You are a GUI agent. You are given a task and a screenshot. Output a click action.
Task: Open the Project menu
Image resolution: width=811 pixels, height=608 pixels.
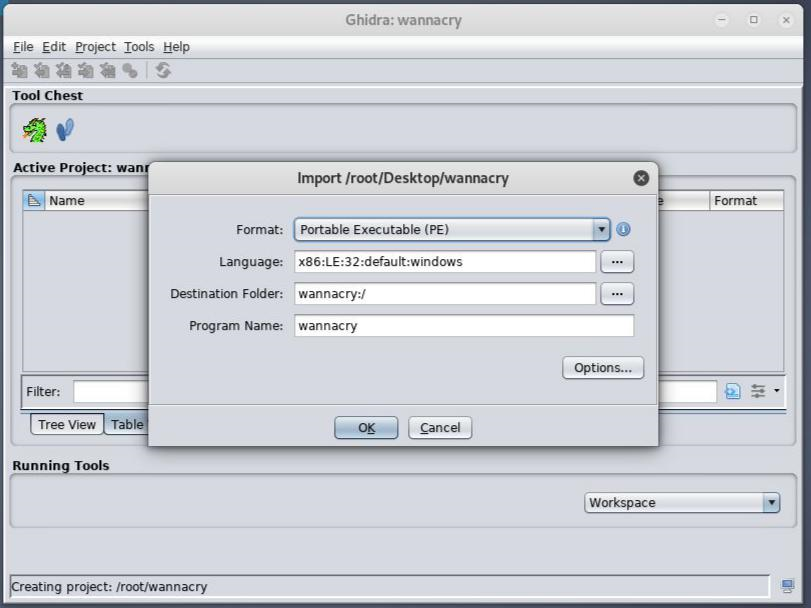pyautogui.click(x=95, y=47)
